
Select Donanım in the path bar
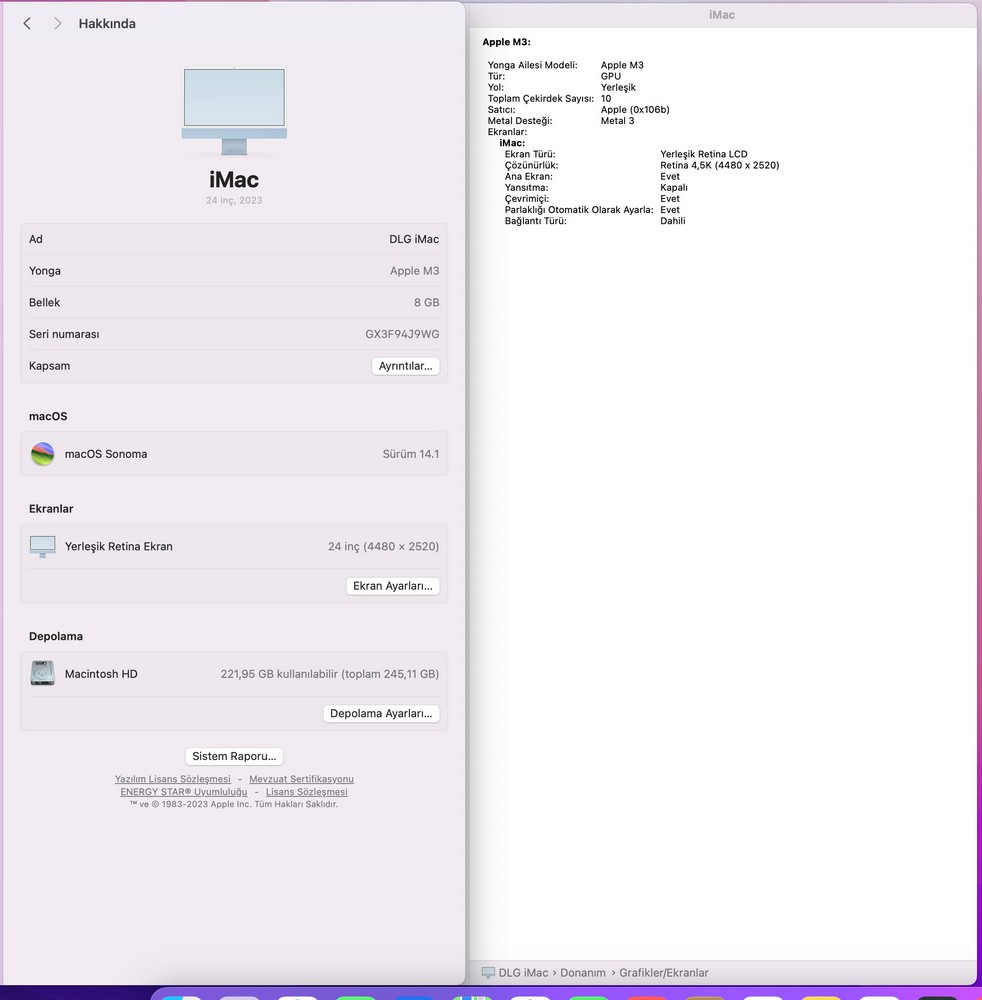[x=583, y=973]
